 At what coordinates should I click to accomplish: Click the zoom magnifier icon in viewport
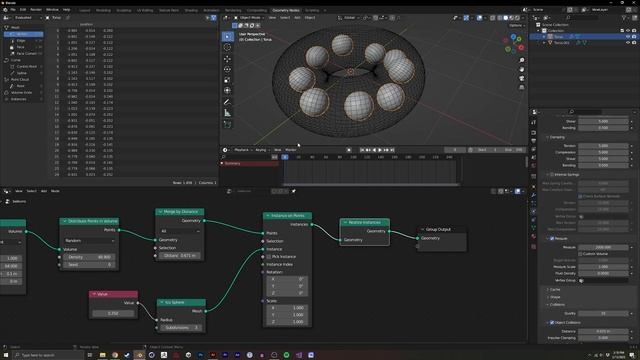pos(522,60)
